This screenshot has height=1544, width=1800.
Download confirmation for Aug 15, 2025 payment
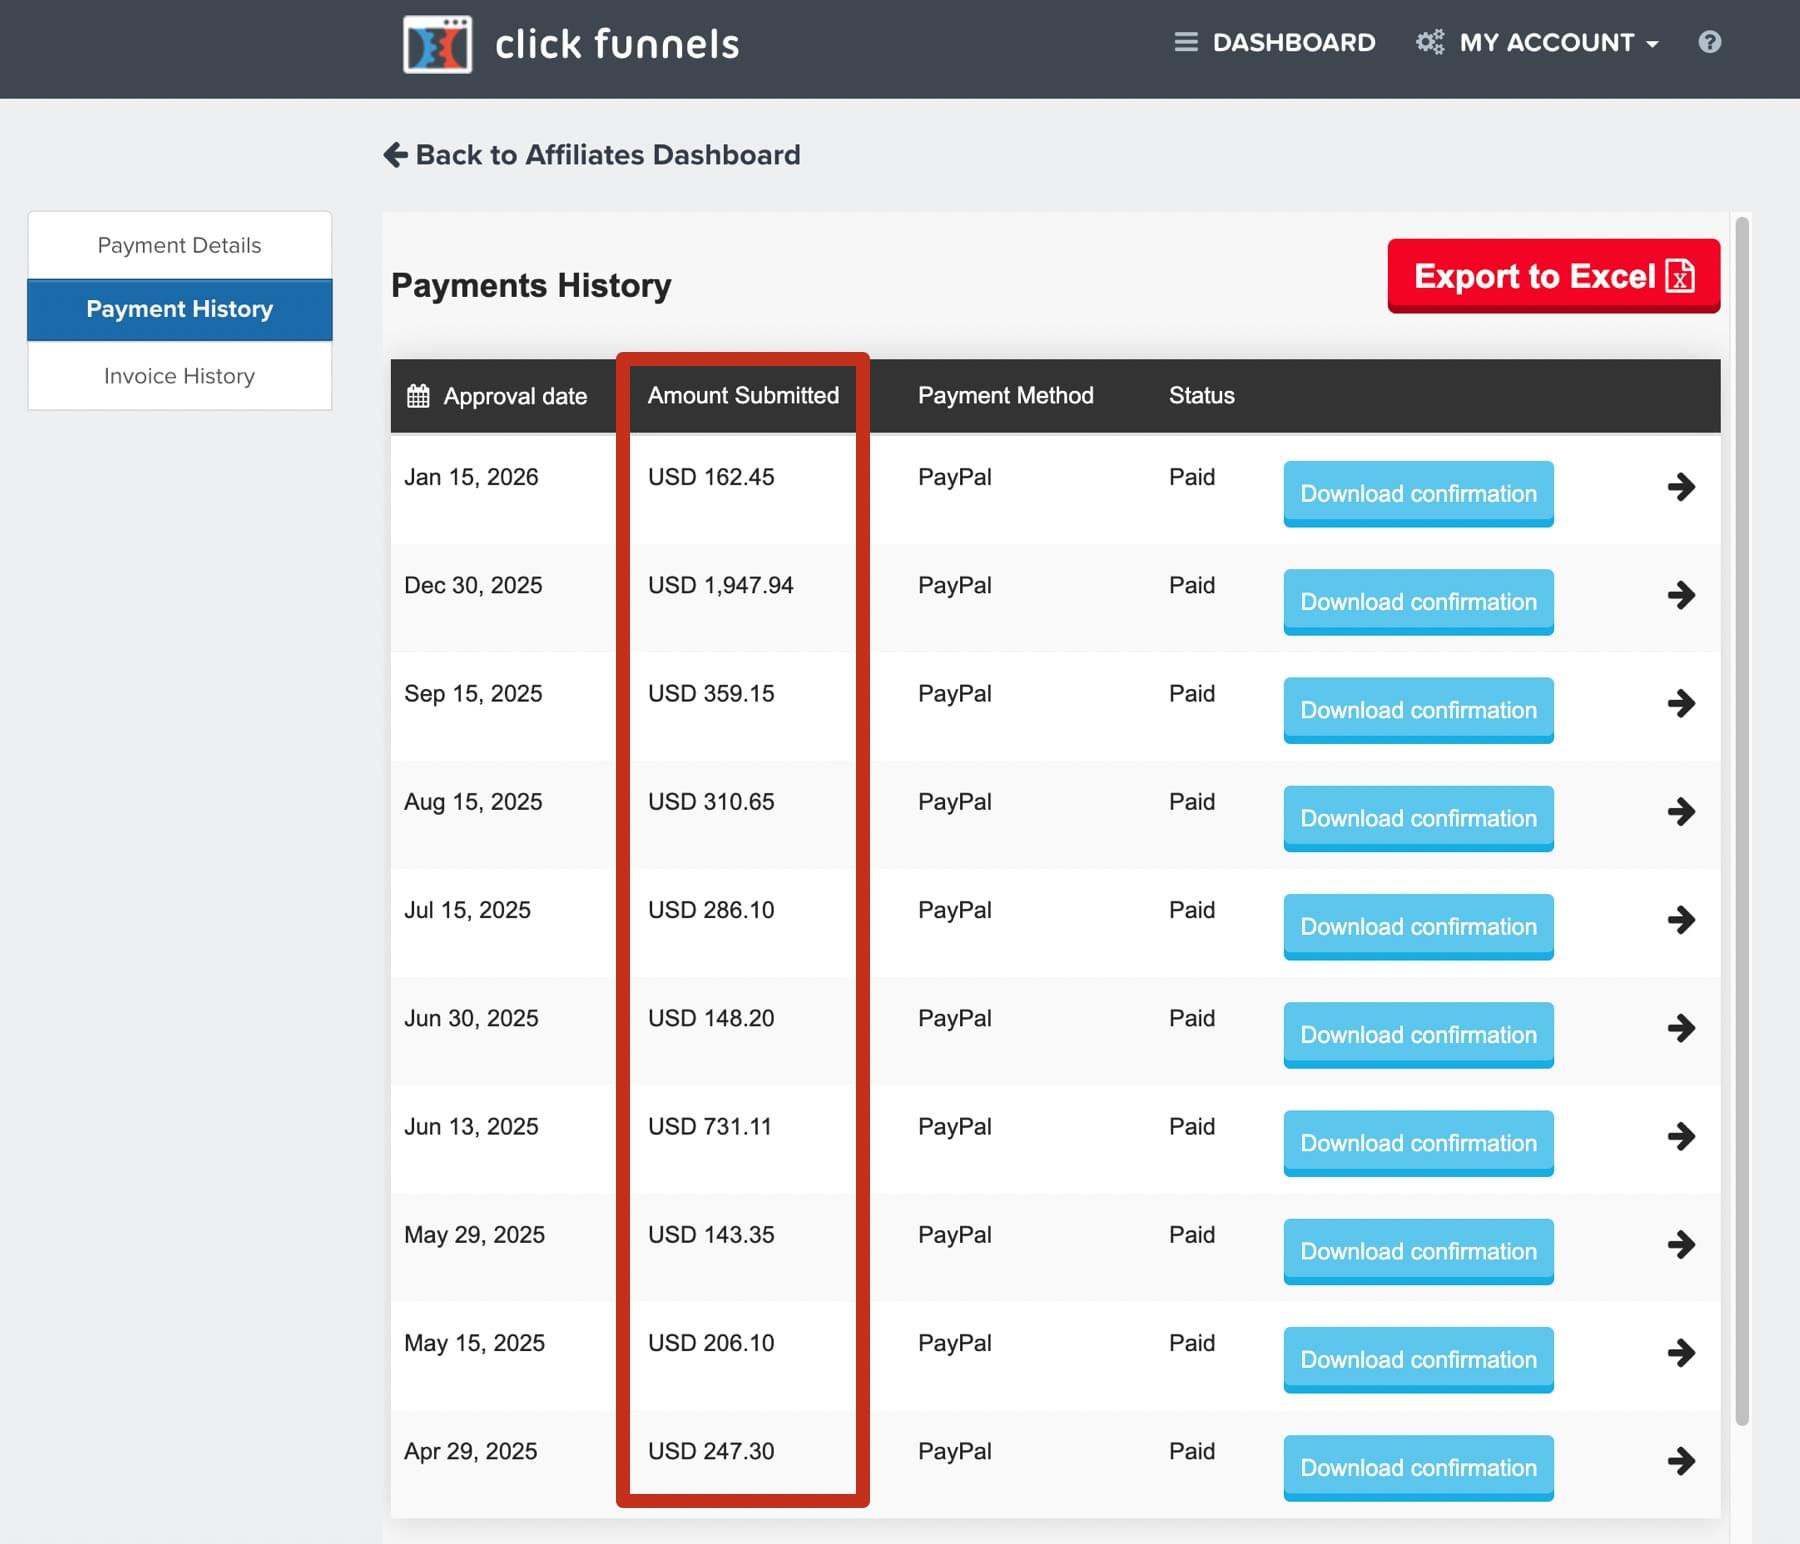click(x=1418, y=818)
